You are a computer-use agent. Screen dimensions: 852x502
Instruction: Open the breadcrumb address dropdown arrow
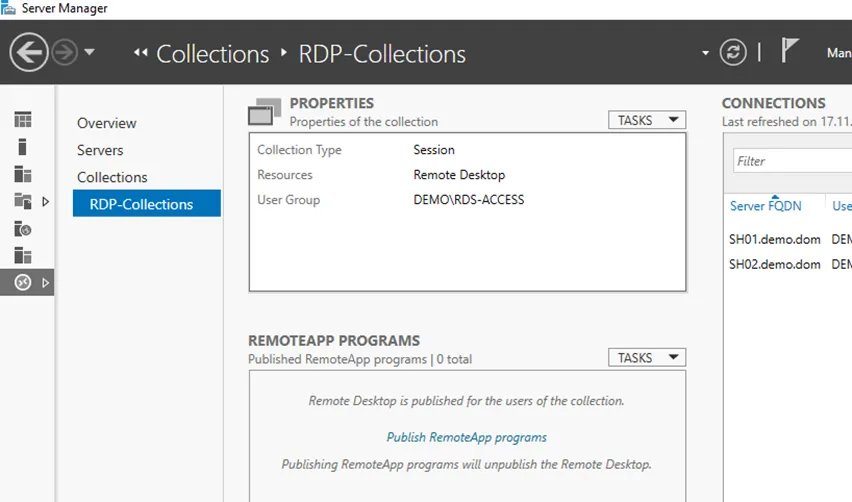point(705,53)
